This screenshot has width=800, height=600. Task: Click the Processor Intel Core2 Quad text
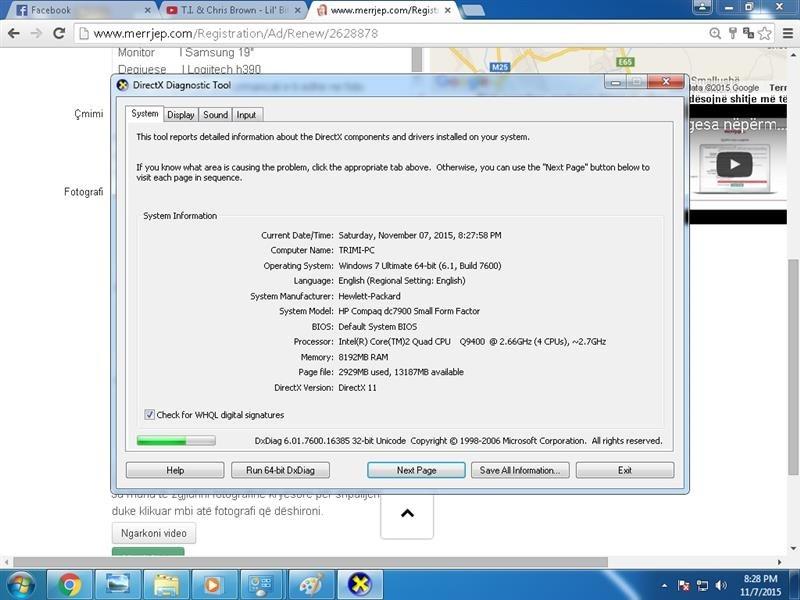pyautogui.click(x=472, y=341)
